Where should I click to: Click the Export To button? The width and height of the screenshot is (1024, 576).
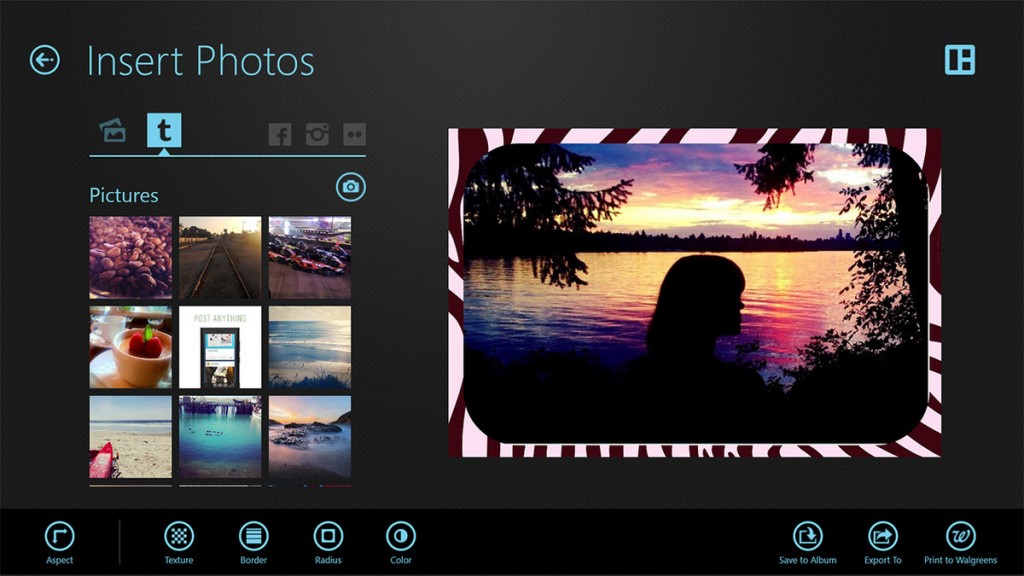click(x=883, y=536)
